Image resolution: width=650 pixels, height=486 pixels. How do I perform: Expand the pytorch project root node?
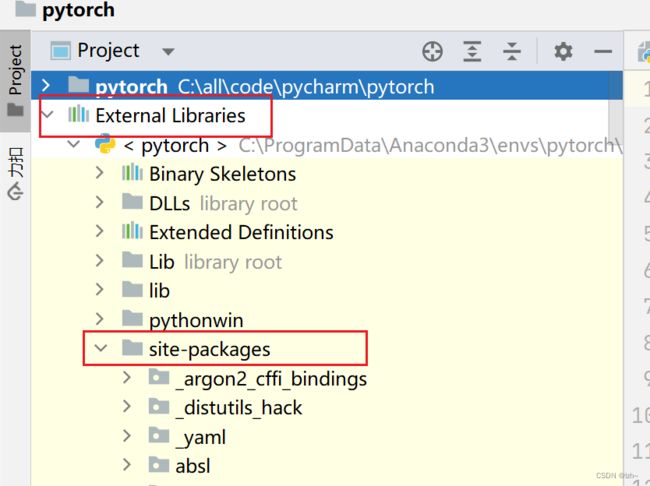point(46,85)
